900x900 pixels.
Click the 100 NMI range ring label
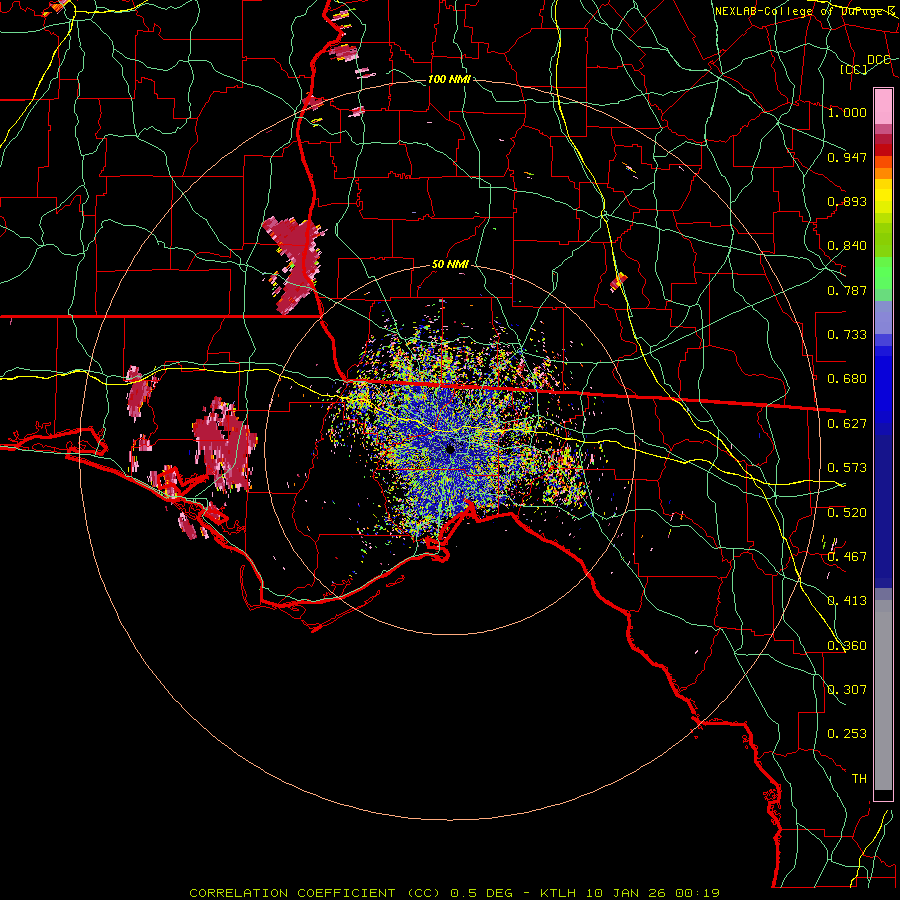[x=449, y=79]
